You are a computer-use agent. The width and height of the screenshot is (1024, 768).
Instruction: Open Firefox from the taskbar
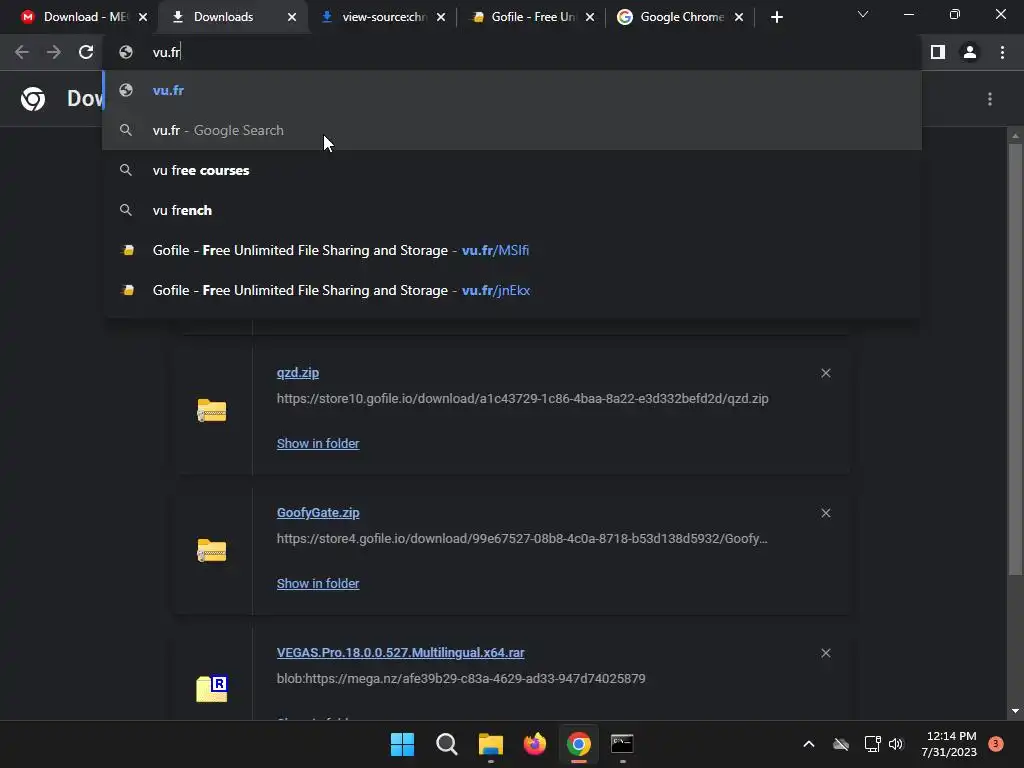click(x=535, y=744)
